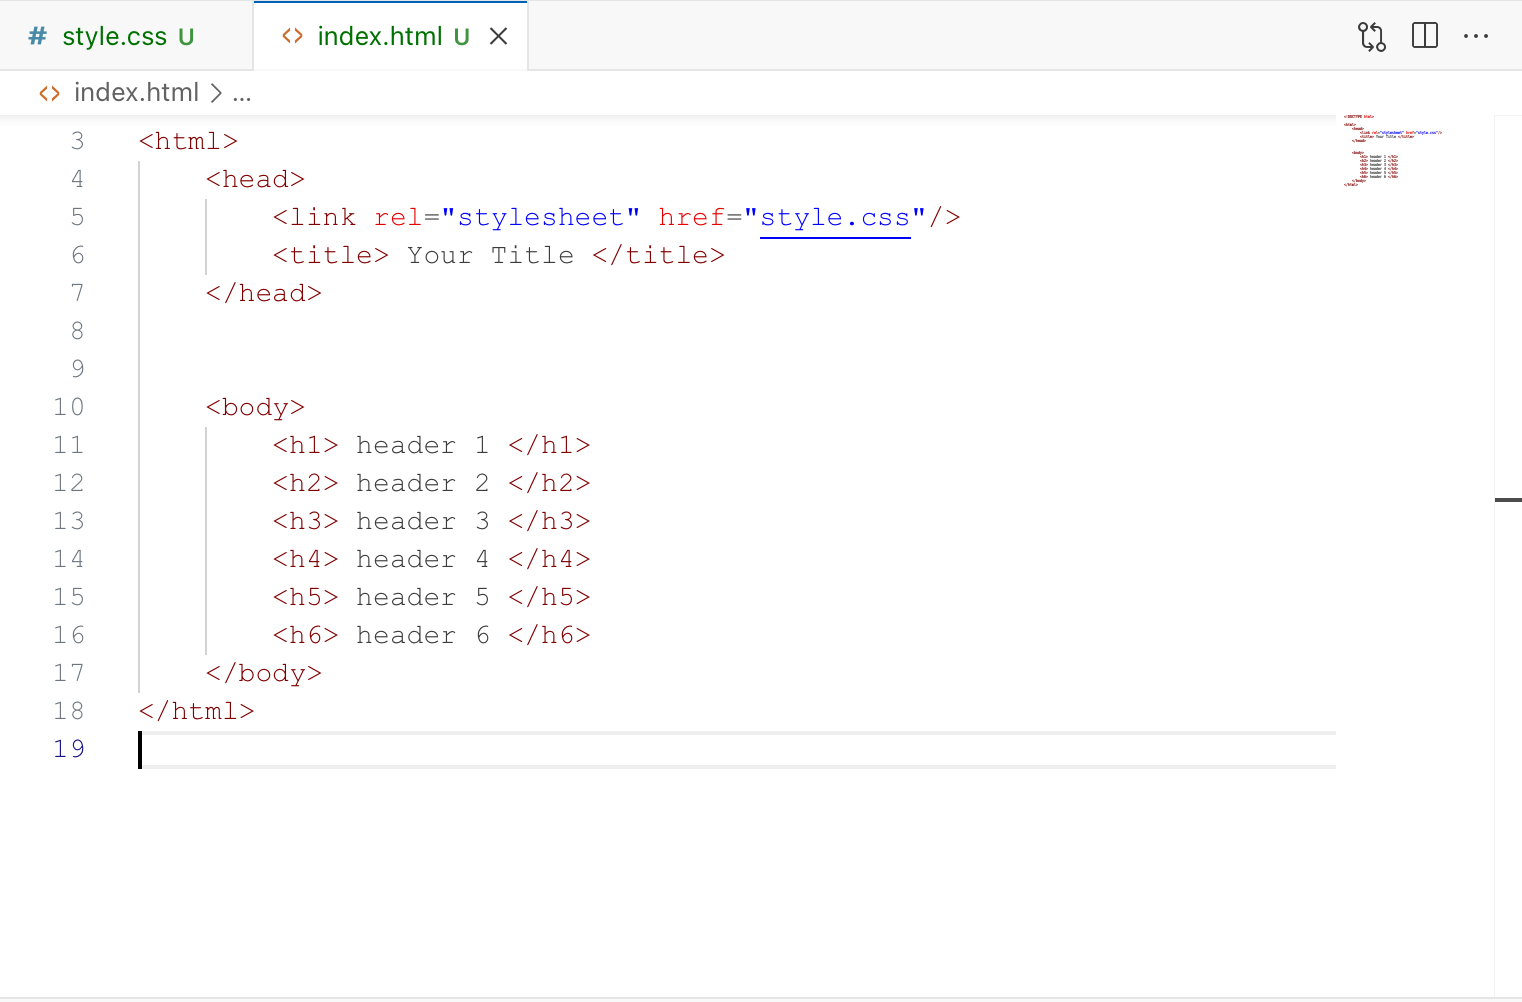This screenshot has width=1522, height=1002.
Task: Click the Your Title text
Action: [490, 256]
